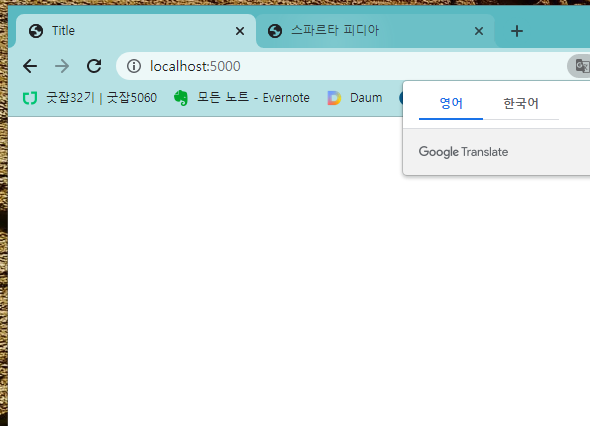Close the 스파르타 피디아 tab

click(479, 31)
